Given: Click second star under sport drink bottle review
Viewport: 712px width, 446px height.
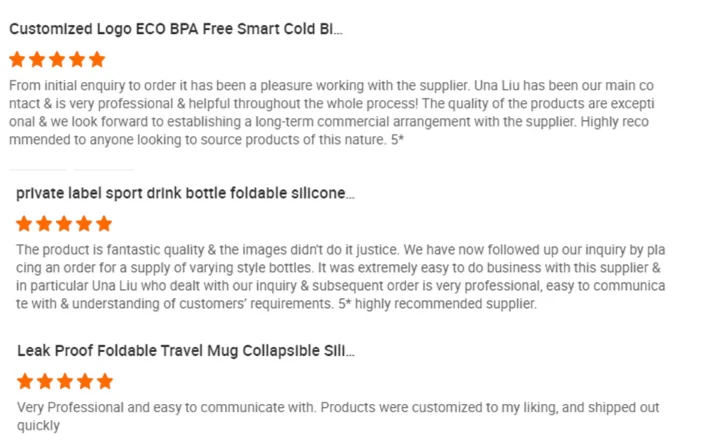Looking at the screenshot, I should (x=45, y=223).
